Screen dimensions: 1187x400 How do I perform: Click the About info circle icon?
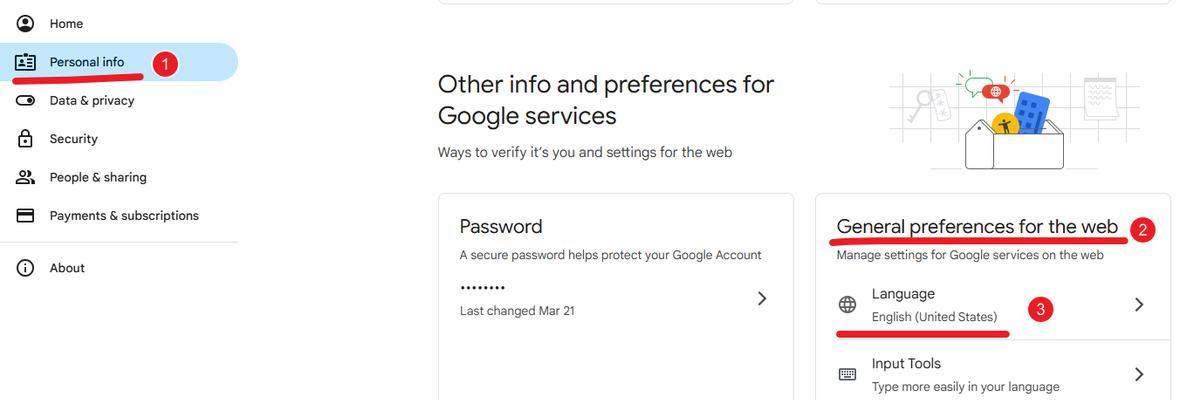tap(25, 268)
